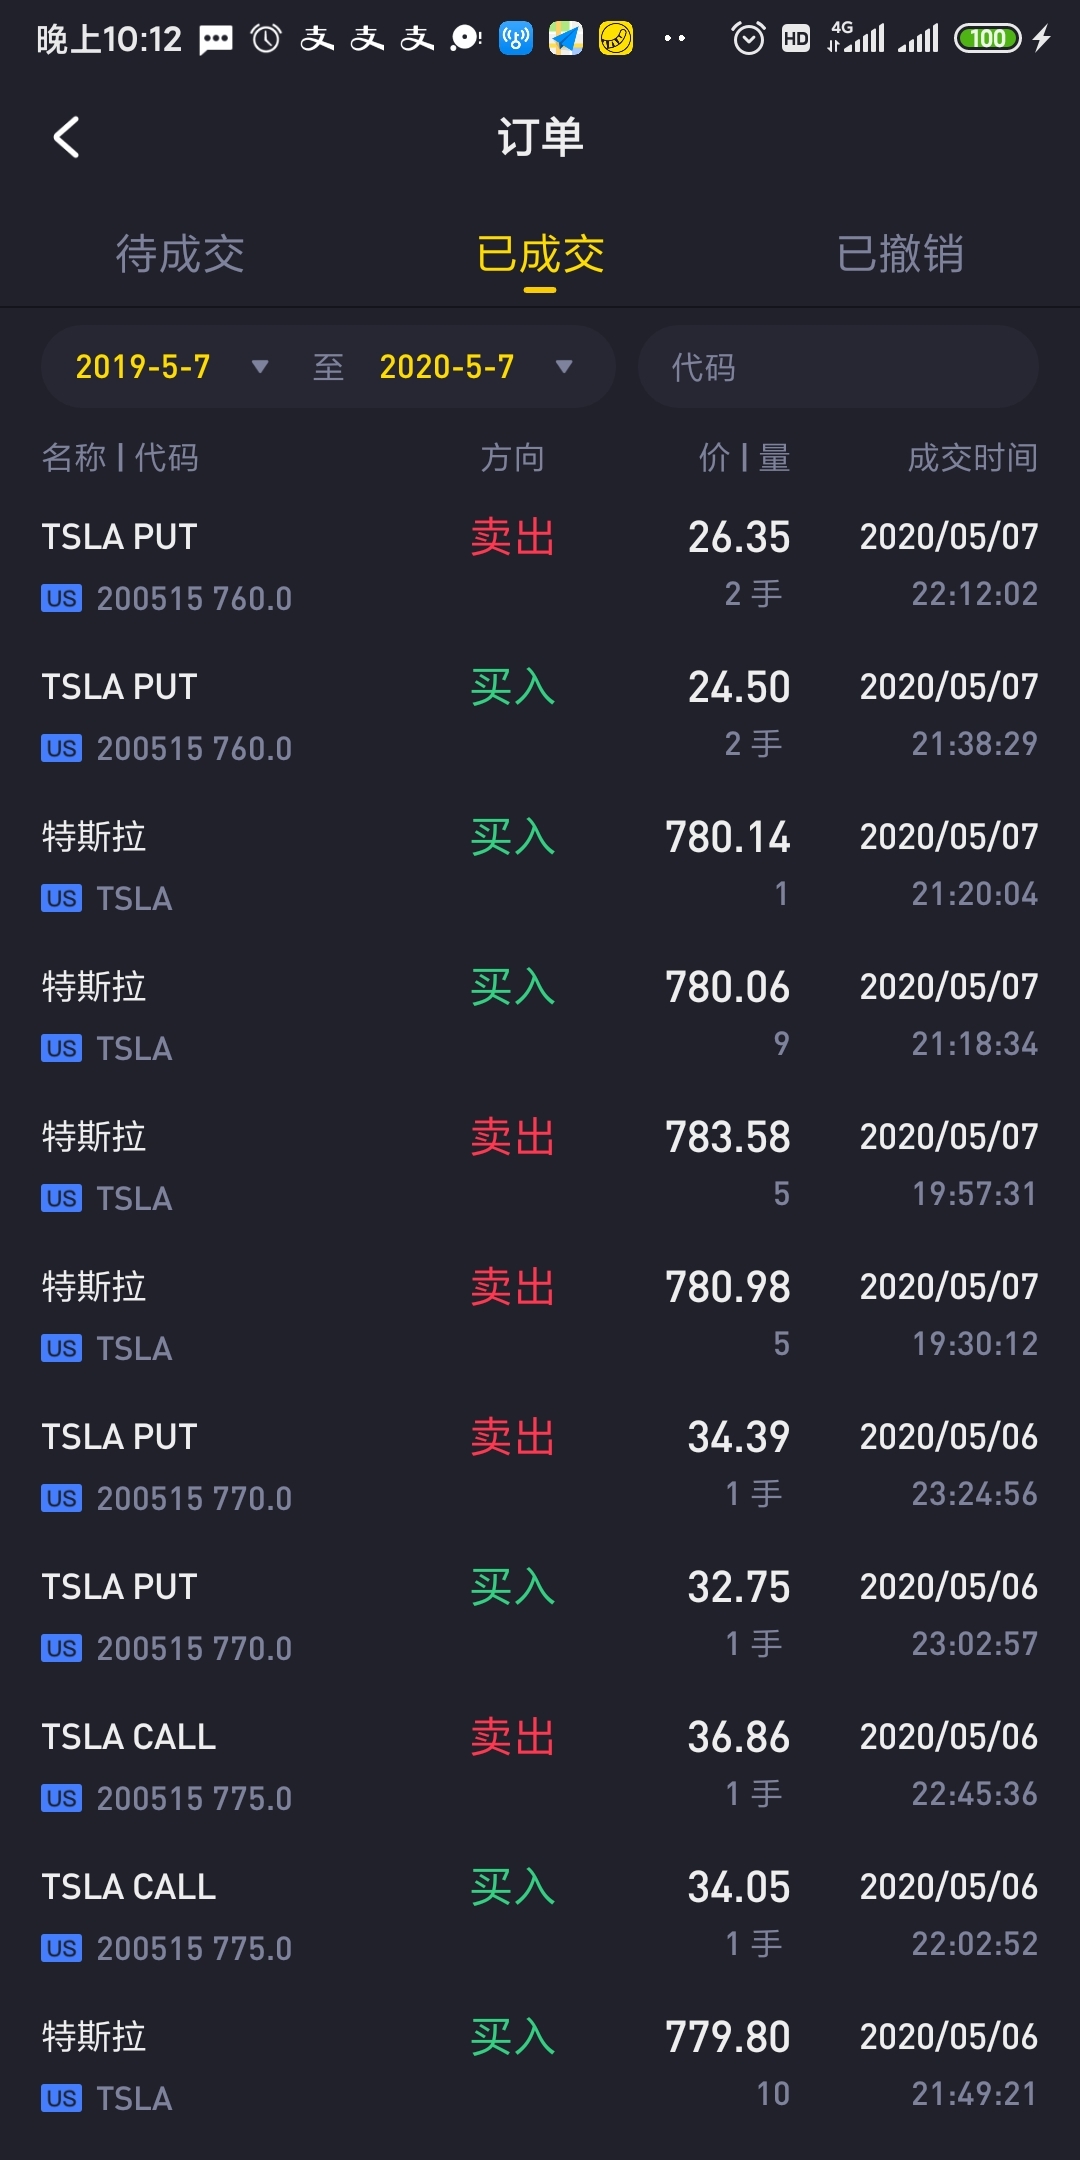Focus the 代码 search field

click(838, 367)
